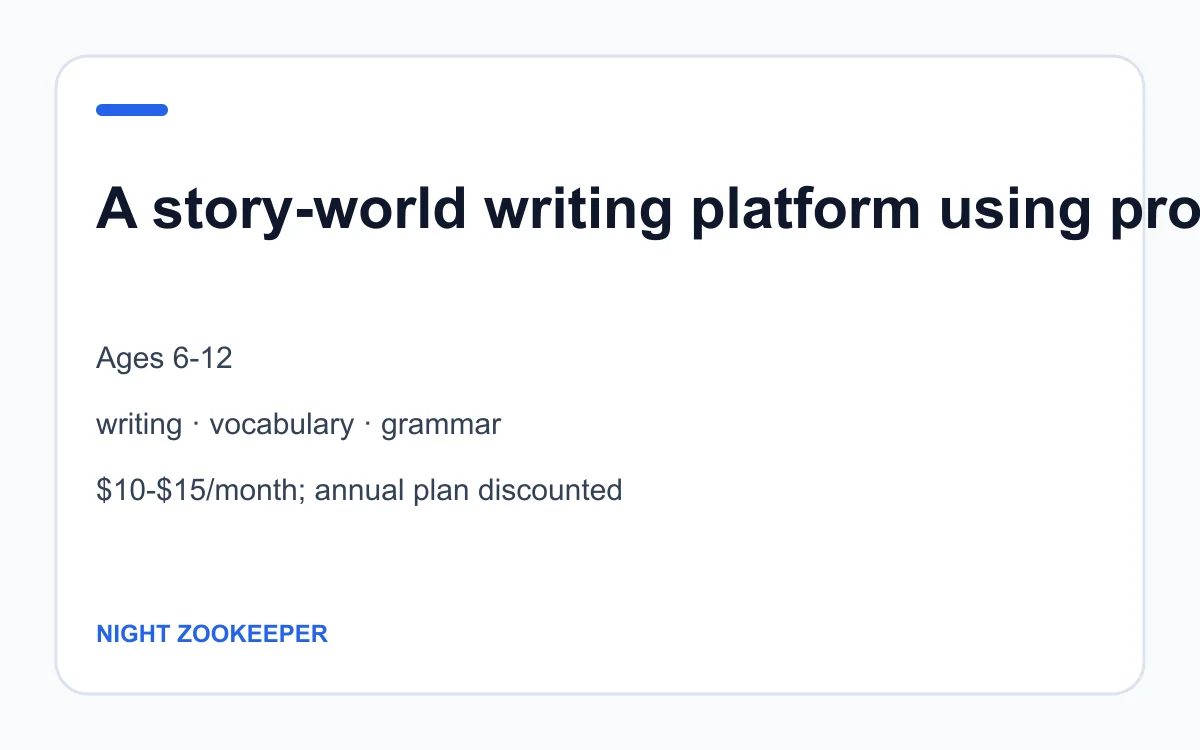Select the lowercase "writing" skill tag
The height and width of the screenshot is (750, 1200).
[139, 425]
